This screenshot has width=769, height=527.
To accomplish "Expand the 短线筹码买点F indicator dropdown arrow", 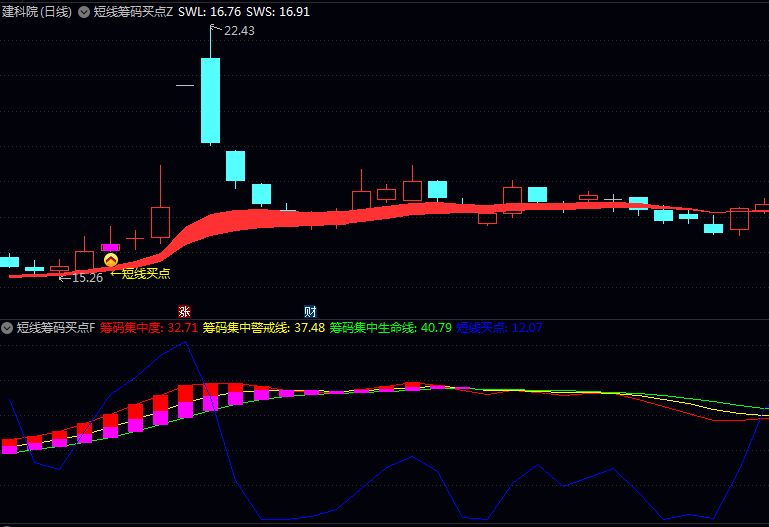I will (x=7, y=328).
